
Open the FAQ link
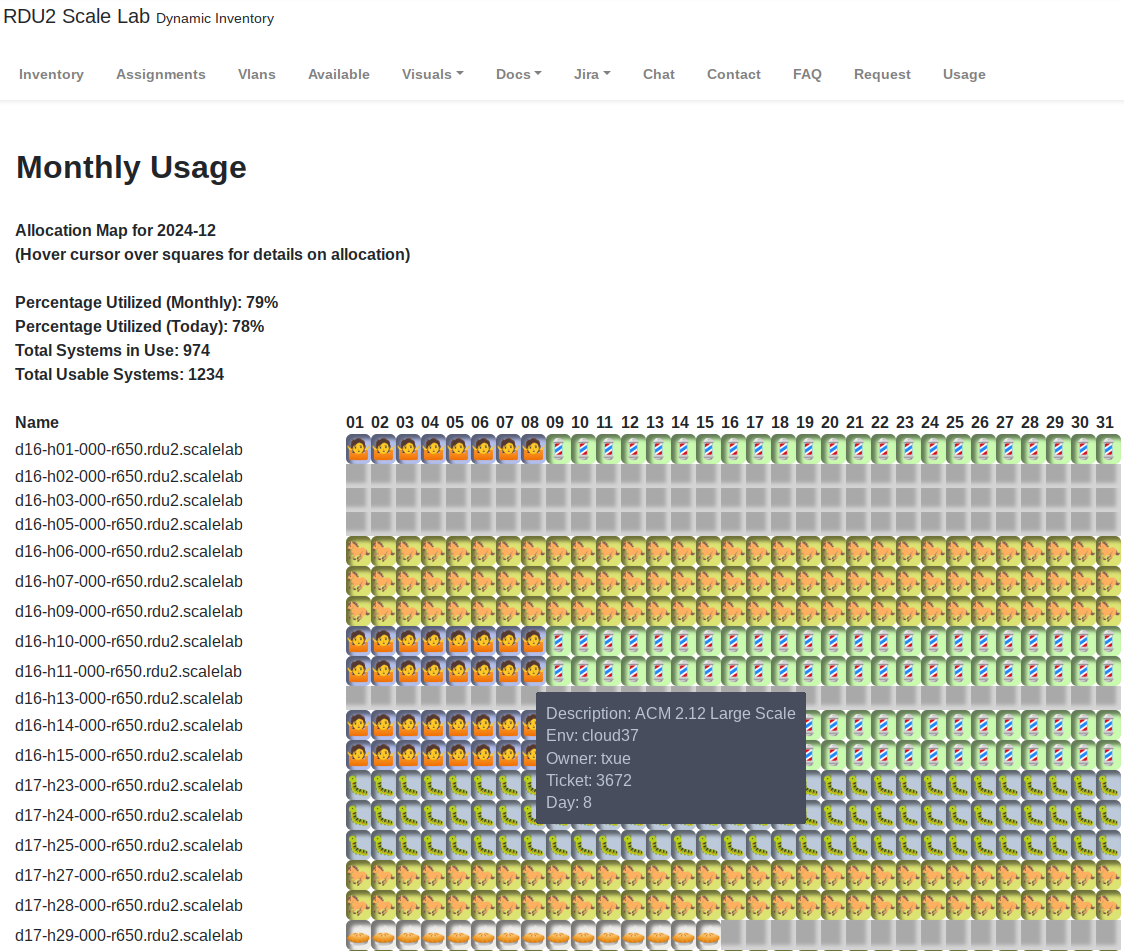807,74
